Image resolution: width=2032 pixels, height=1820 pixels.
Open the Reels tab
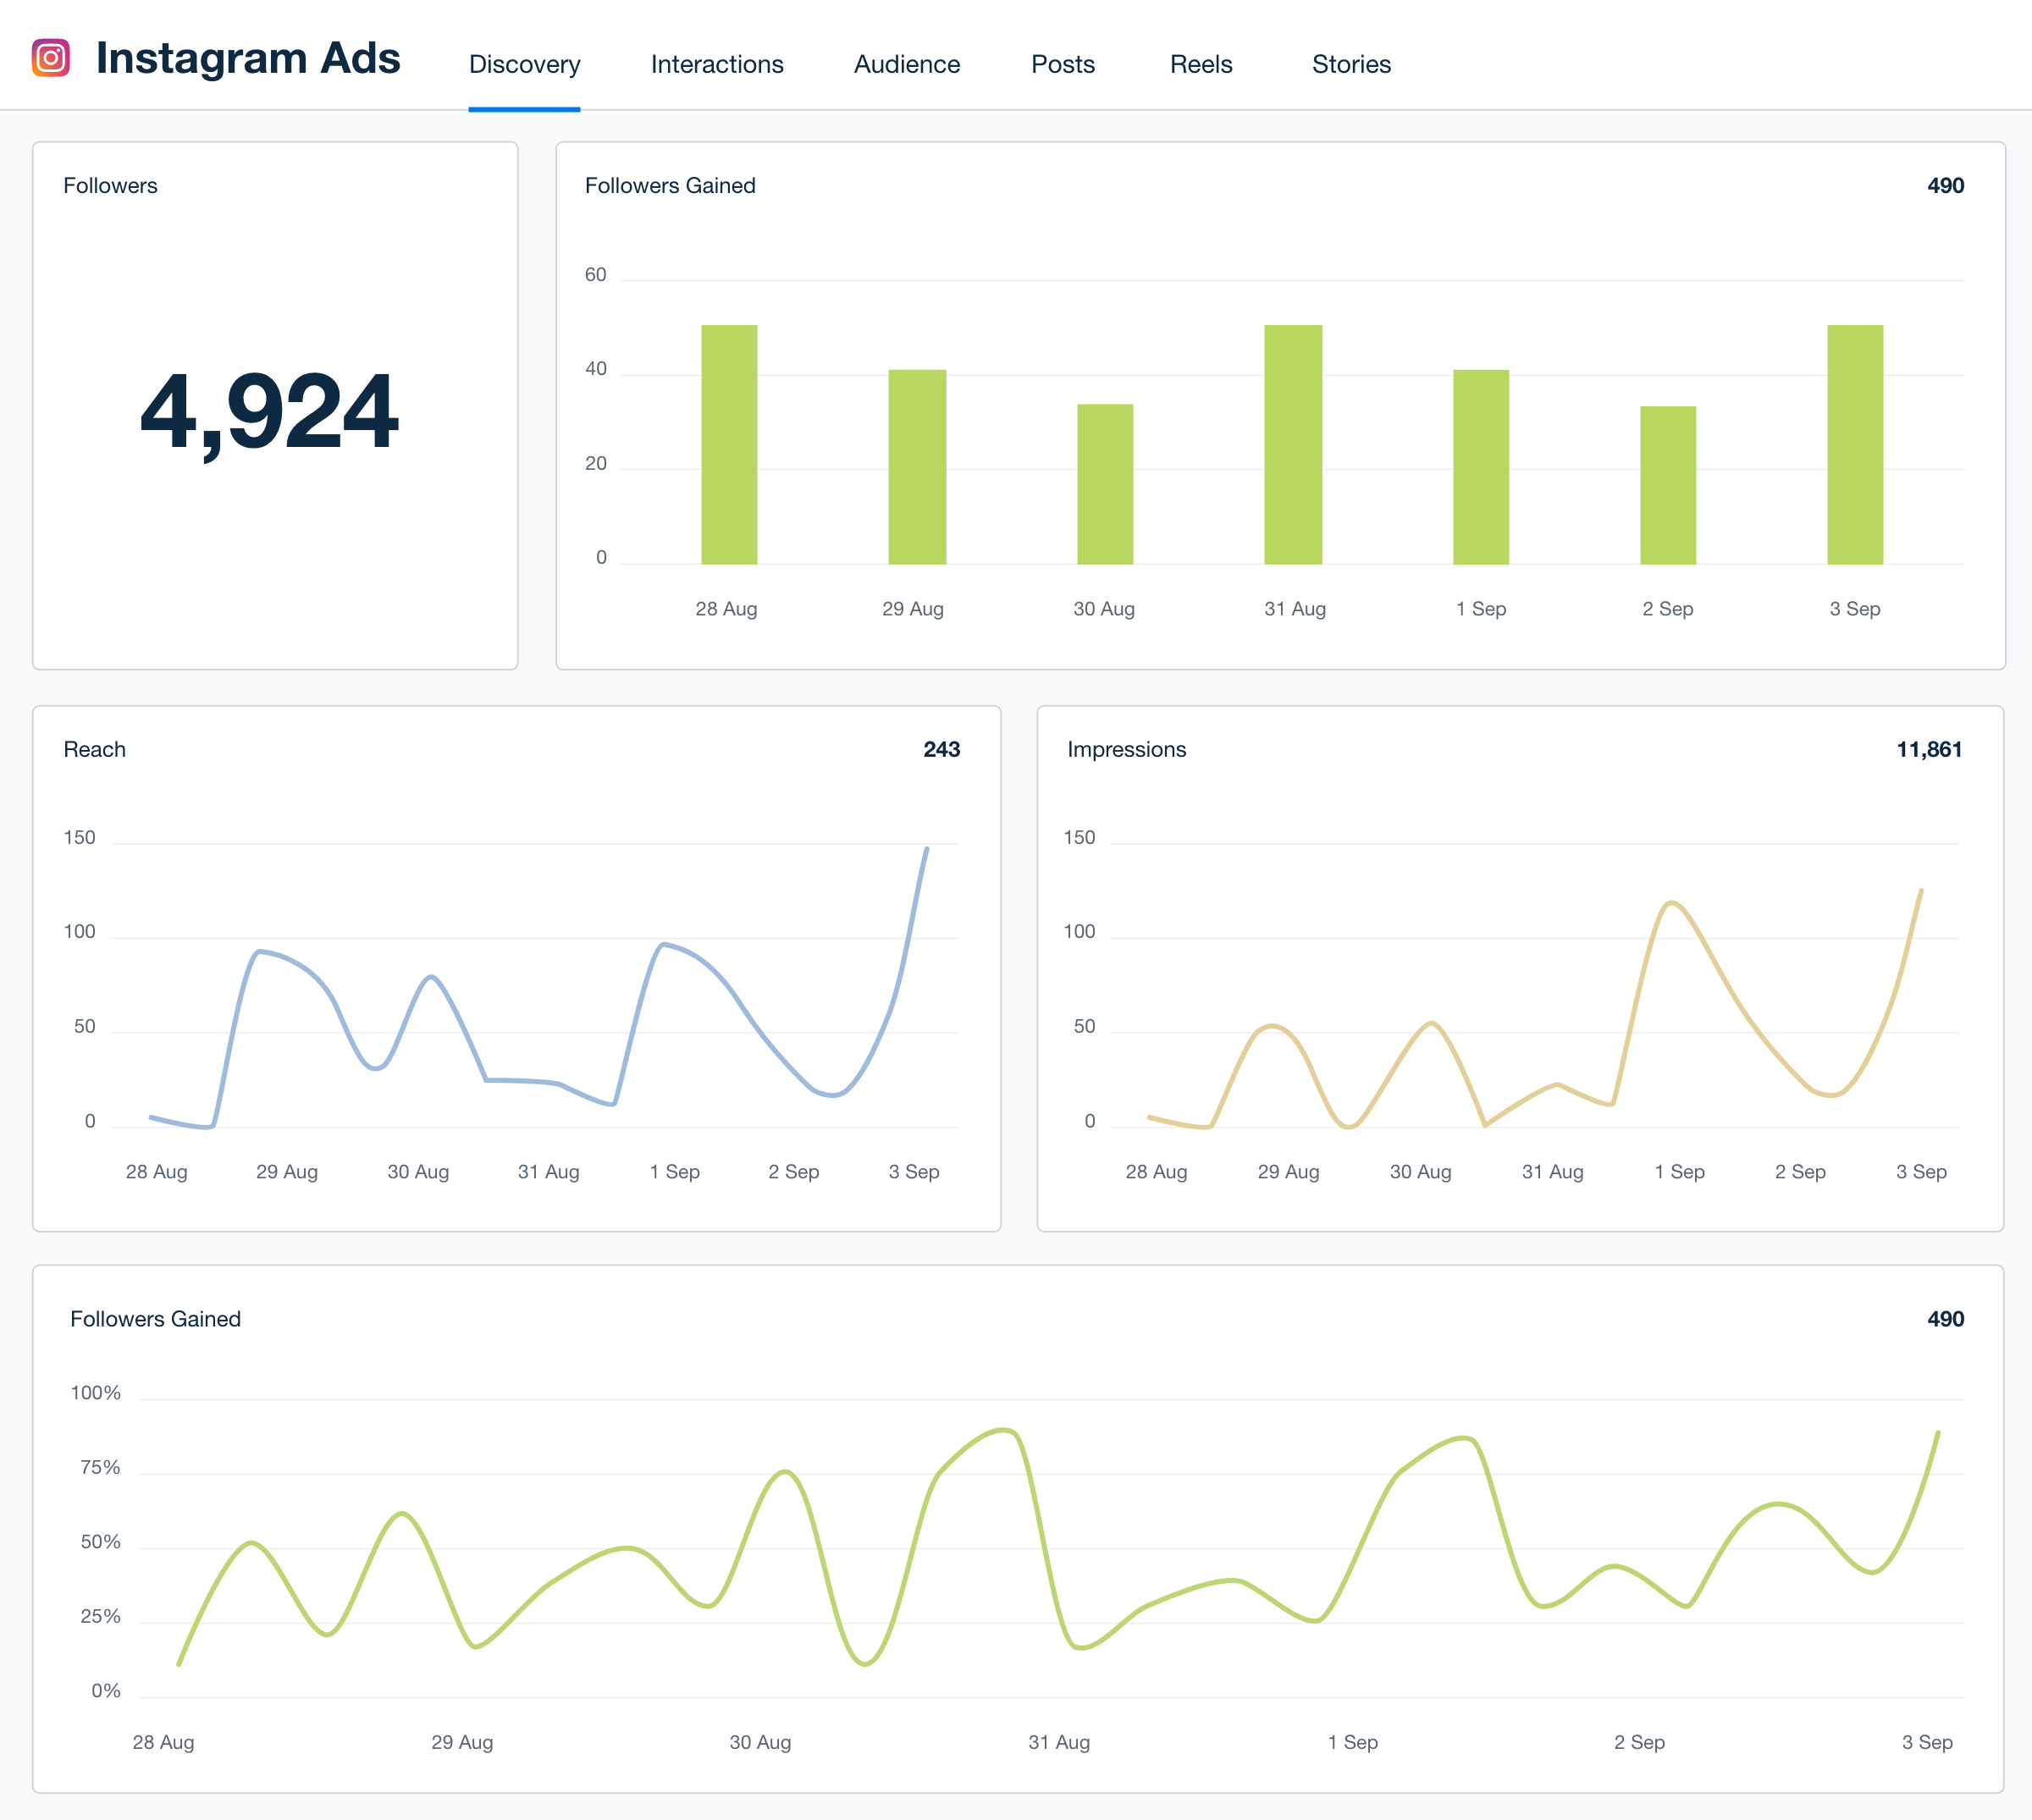pos(1200,64)
